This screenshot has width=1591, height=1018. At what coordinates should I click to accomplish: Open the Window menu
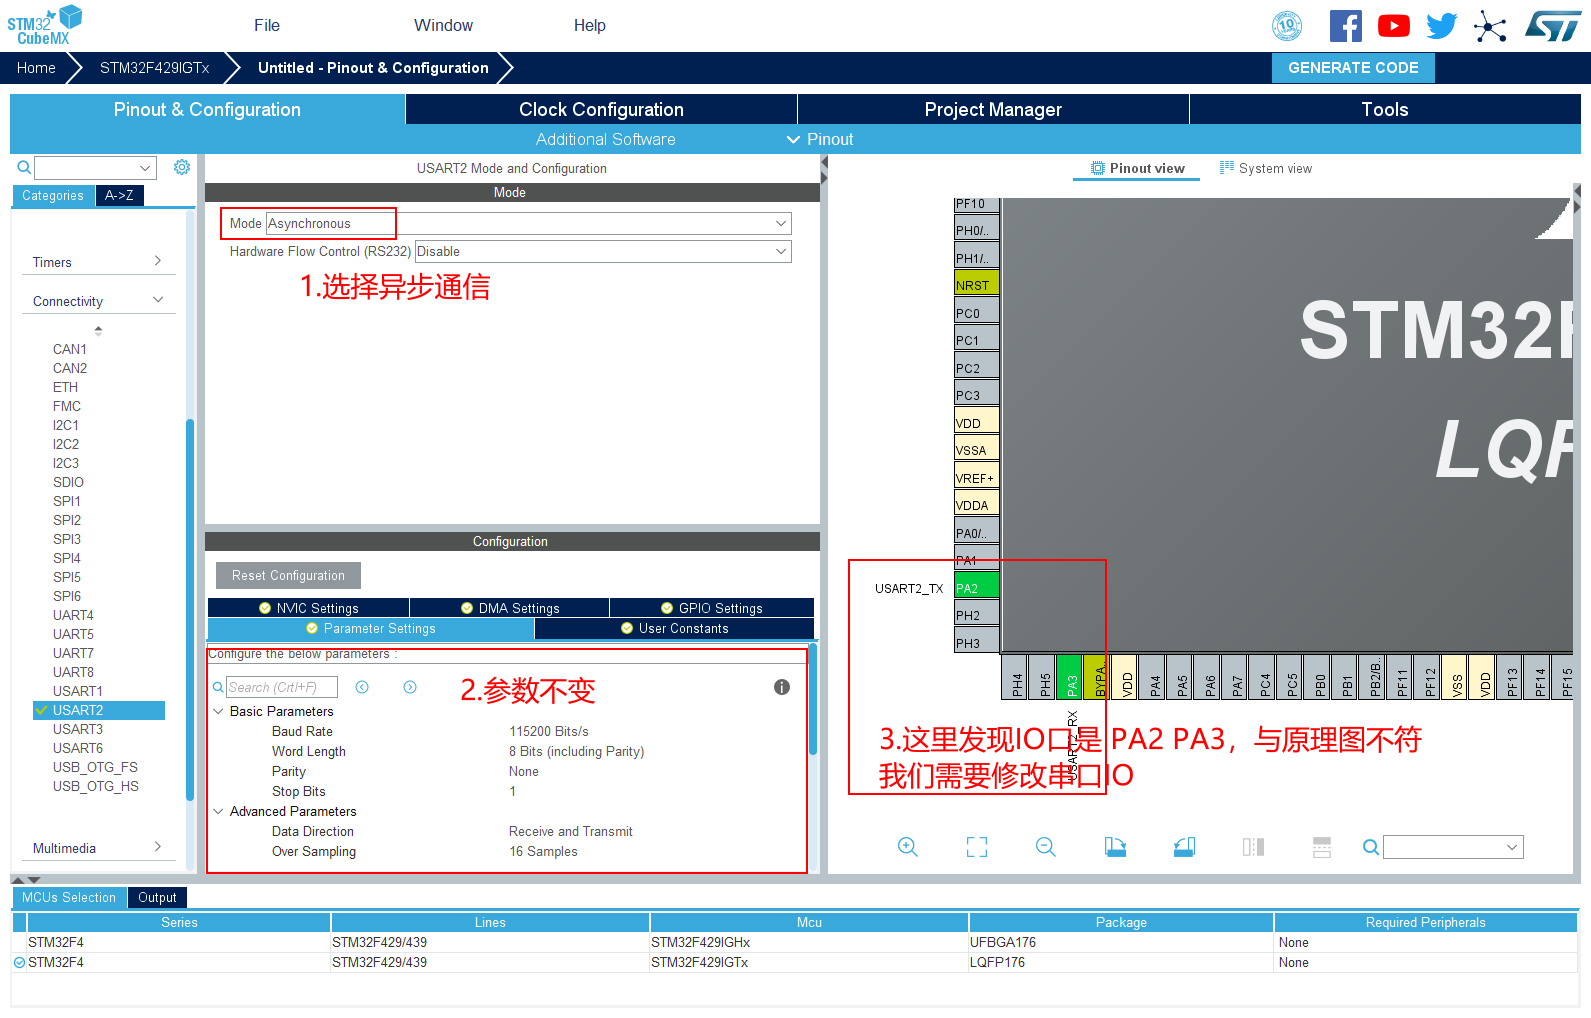coord(444,25)
